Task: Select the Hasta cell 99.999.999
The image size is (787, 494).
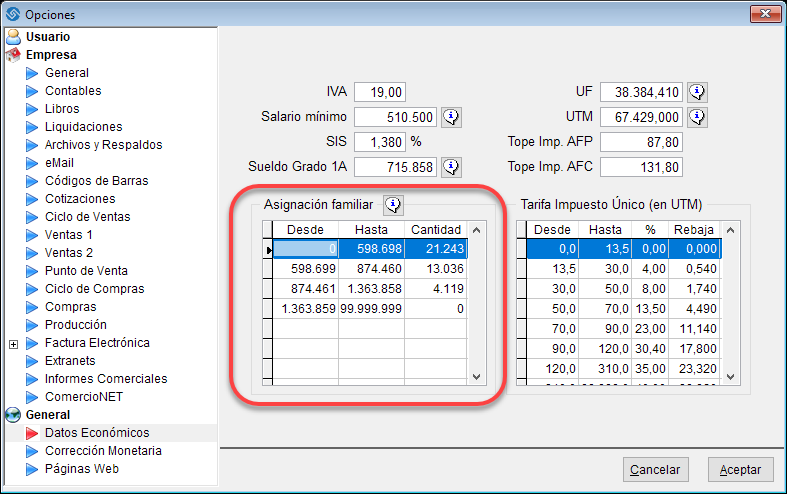Action: 371,309
